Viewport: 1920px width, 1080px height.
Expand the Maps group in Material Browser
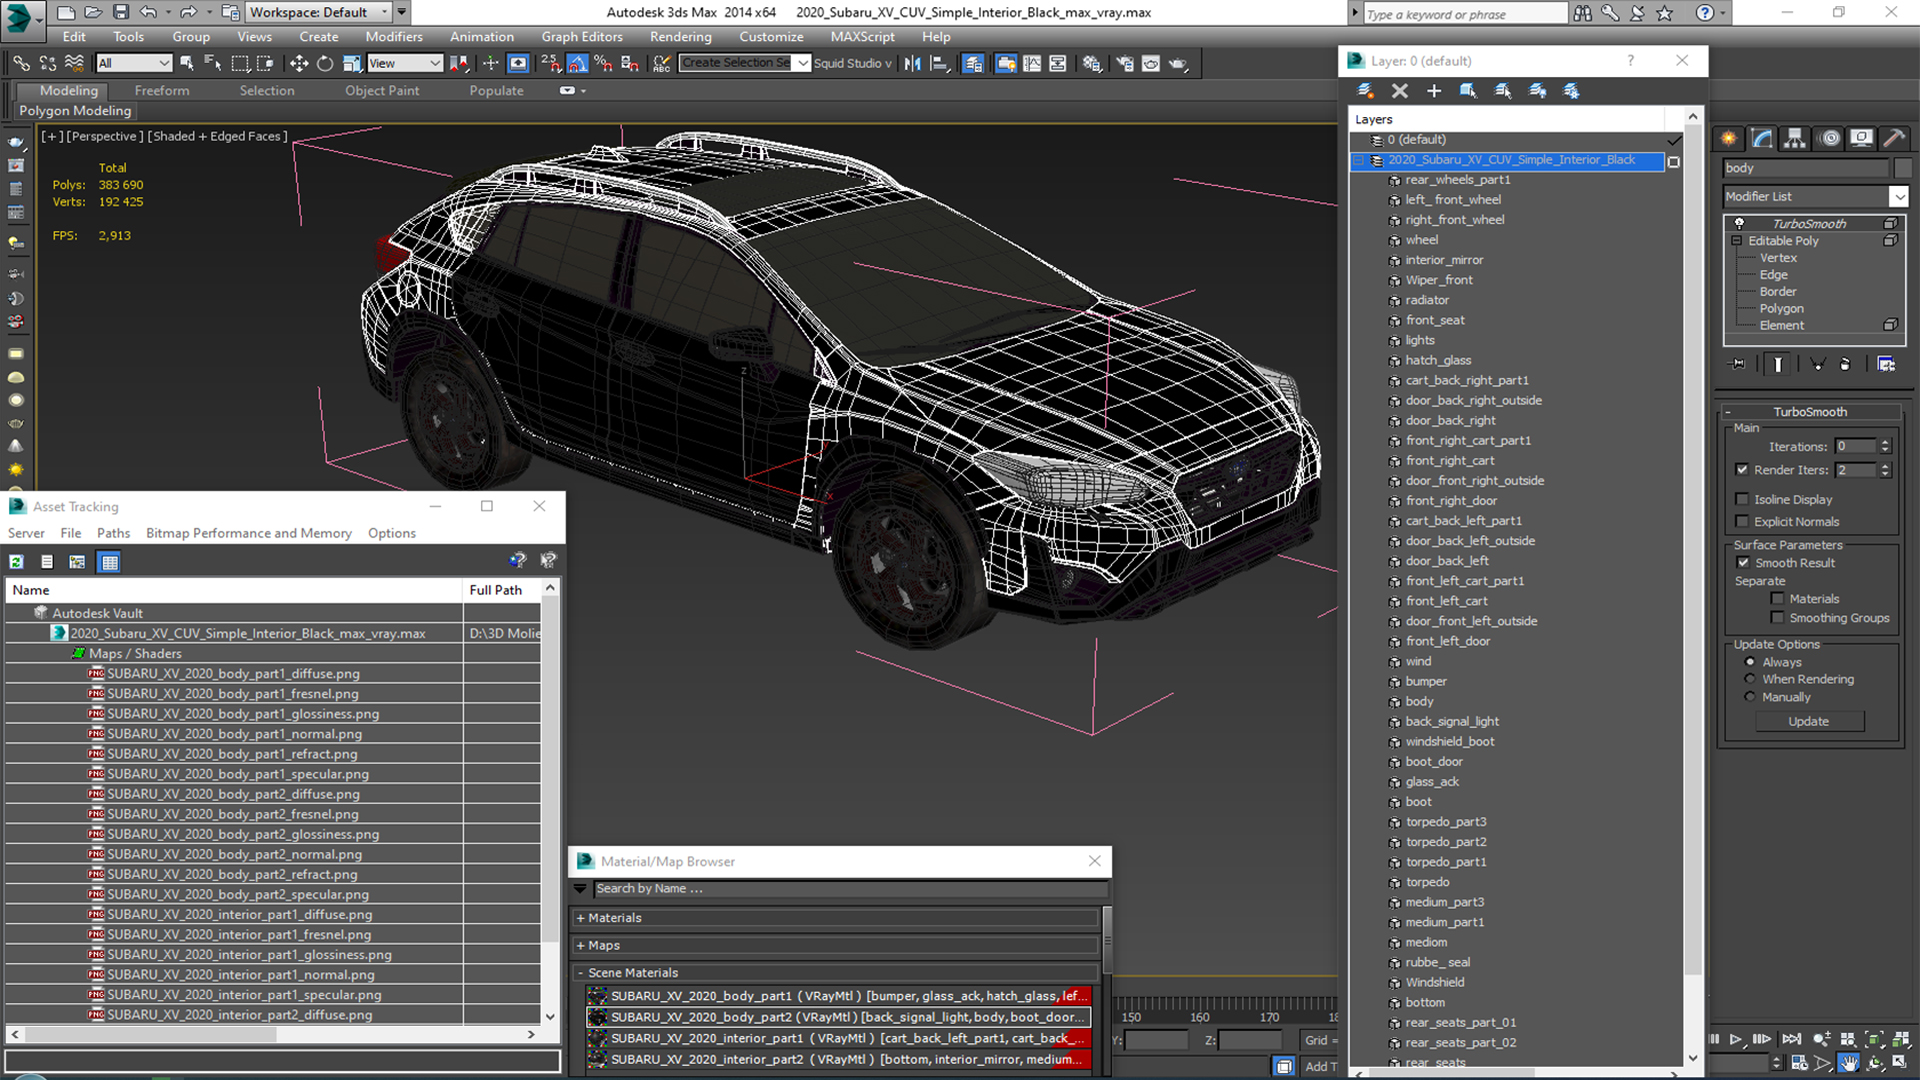pos(580,945)
